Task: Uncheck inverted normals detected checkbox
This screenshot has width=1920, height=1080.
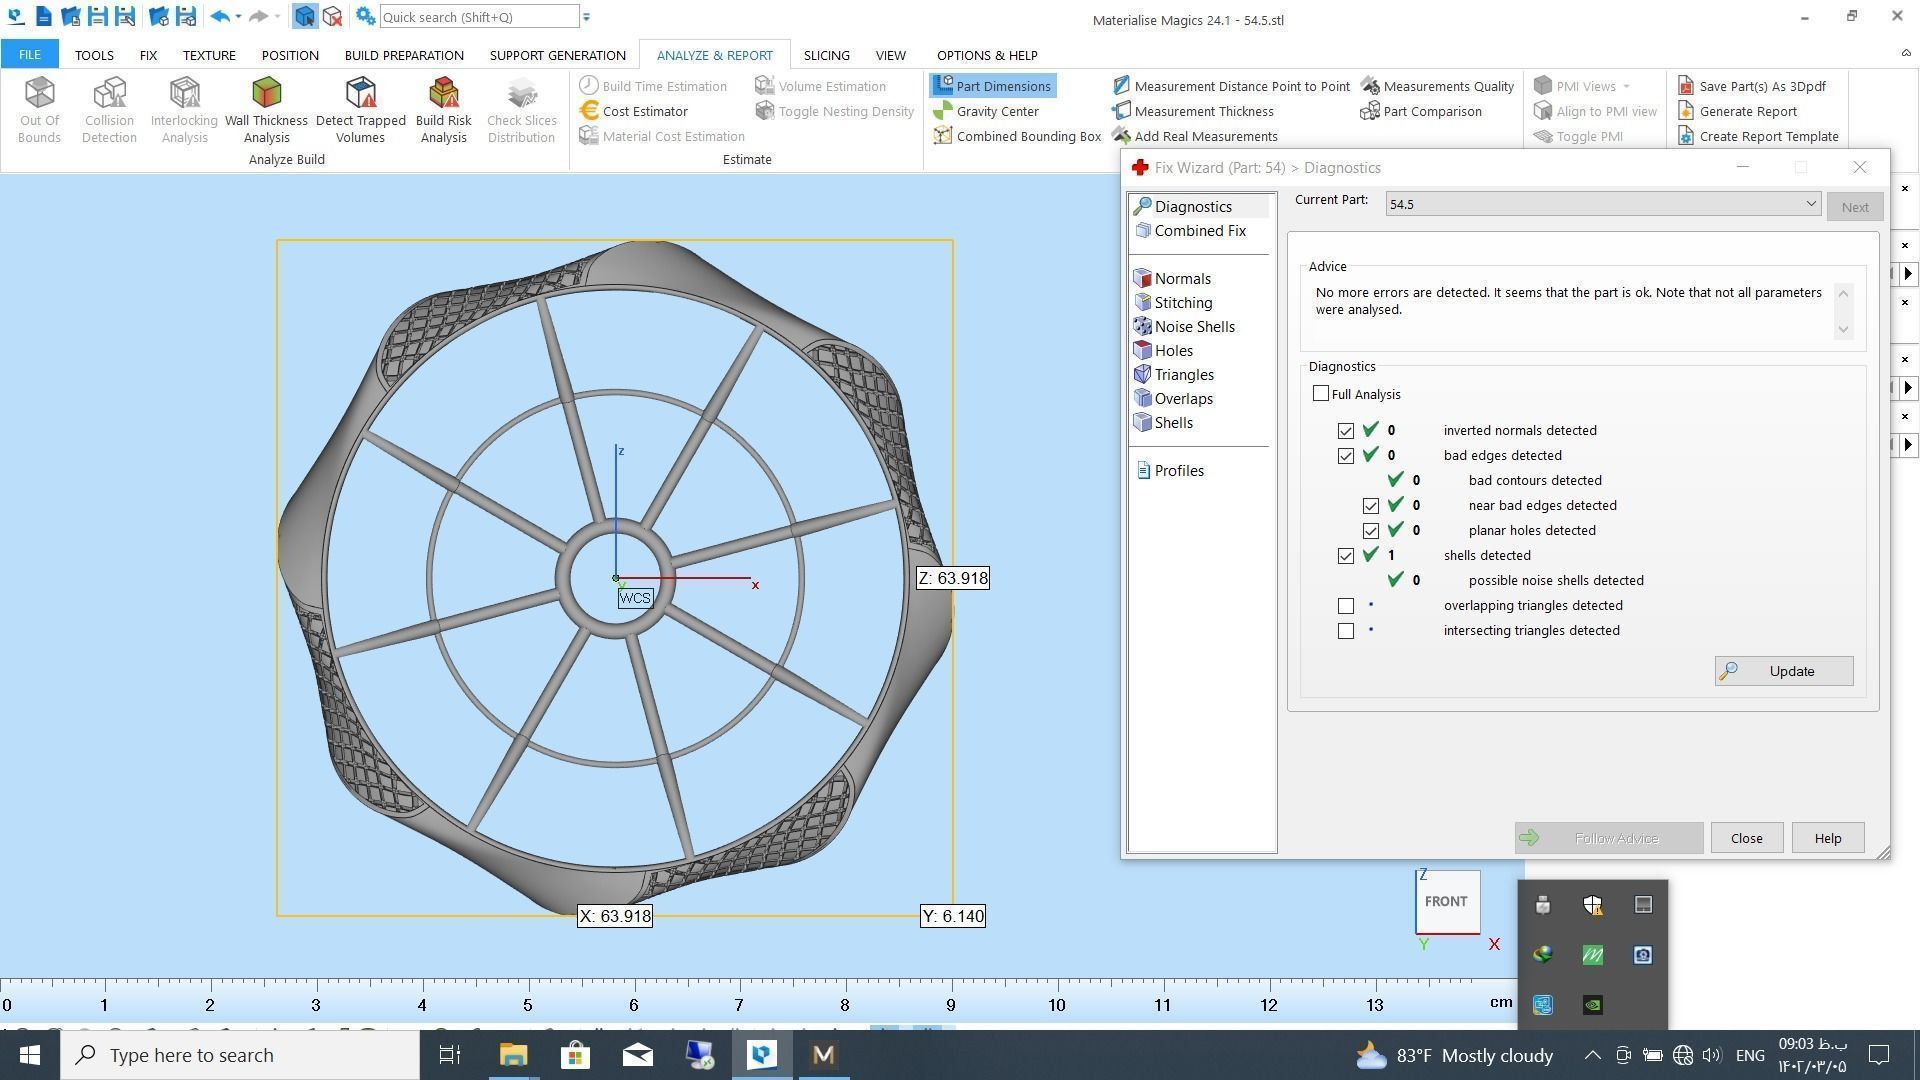Action: click(x=1346, y=431)
